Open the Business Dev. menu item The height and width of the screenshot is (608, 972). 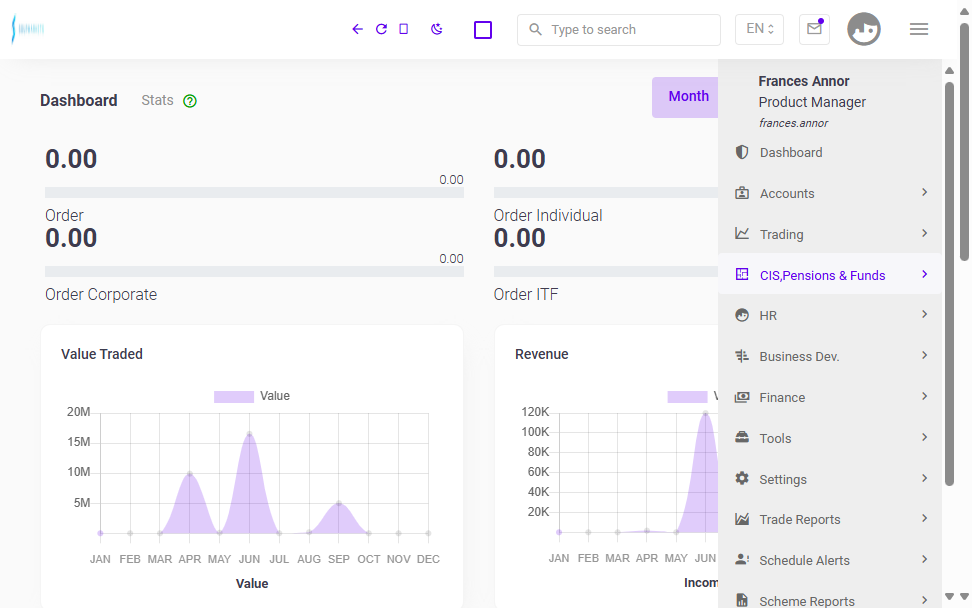coord(830,356)
